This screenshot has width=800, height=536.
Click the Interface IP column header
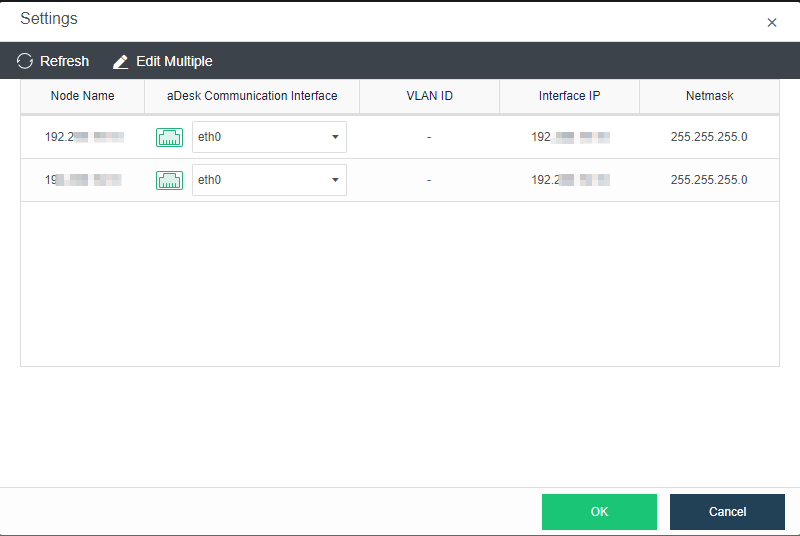[x=569, y=96]
